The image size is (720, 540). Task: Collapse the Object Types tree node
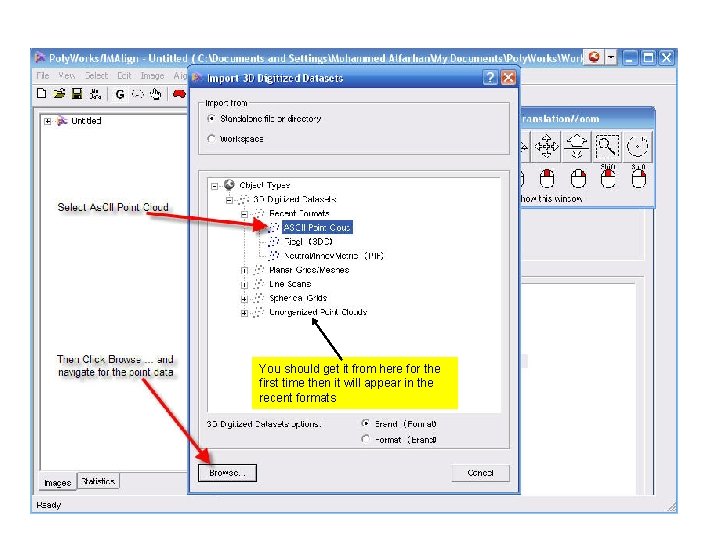pyautogui.click(x=214, y=186)
